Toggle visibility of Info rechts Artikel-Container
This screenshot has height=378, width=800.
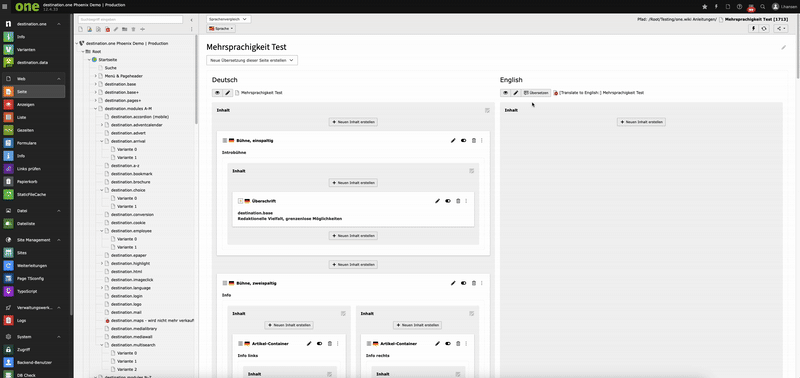click(448, 344)
